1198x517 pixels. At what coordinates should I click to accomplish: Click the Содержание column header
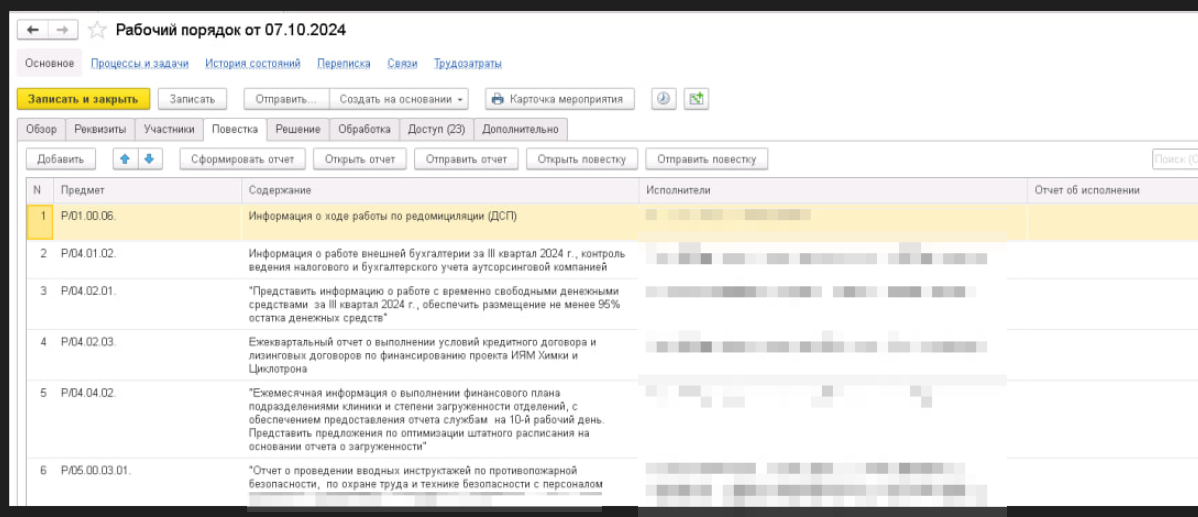pyautogui.click(x=441, y=190)
